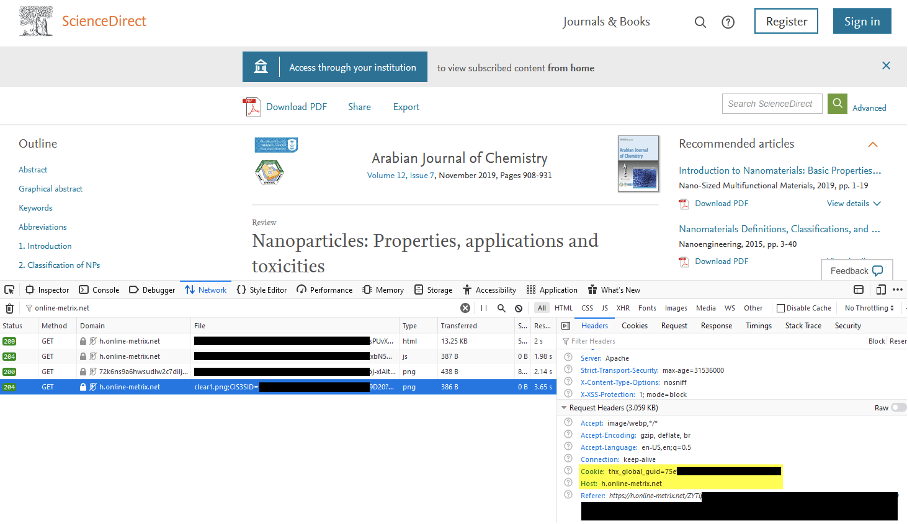
Task: Click Access through your institution button
Action: [335, 67]
